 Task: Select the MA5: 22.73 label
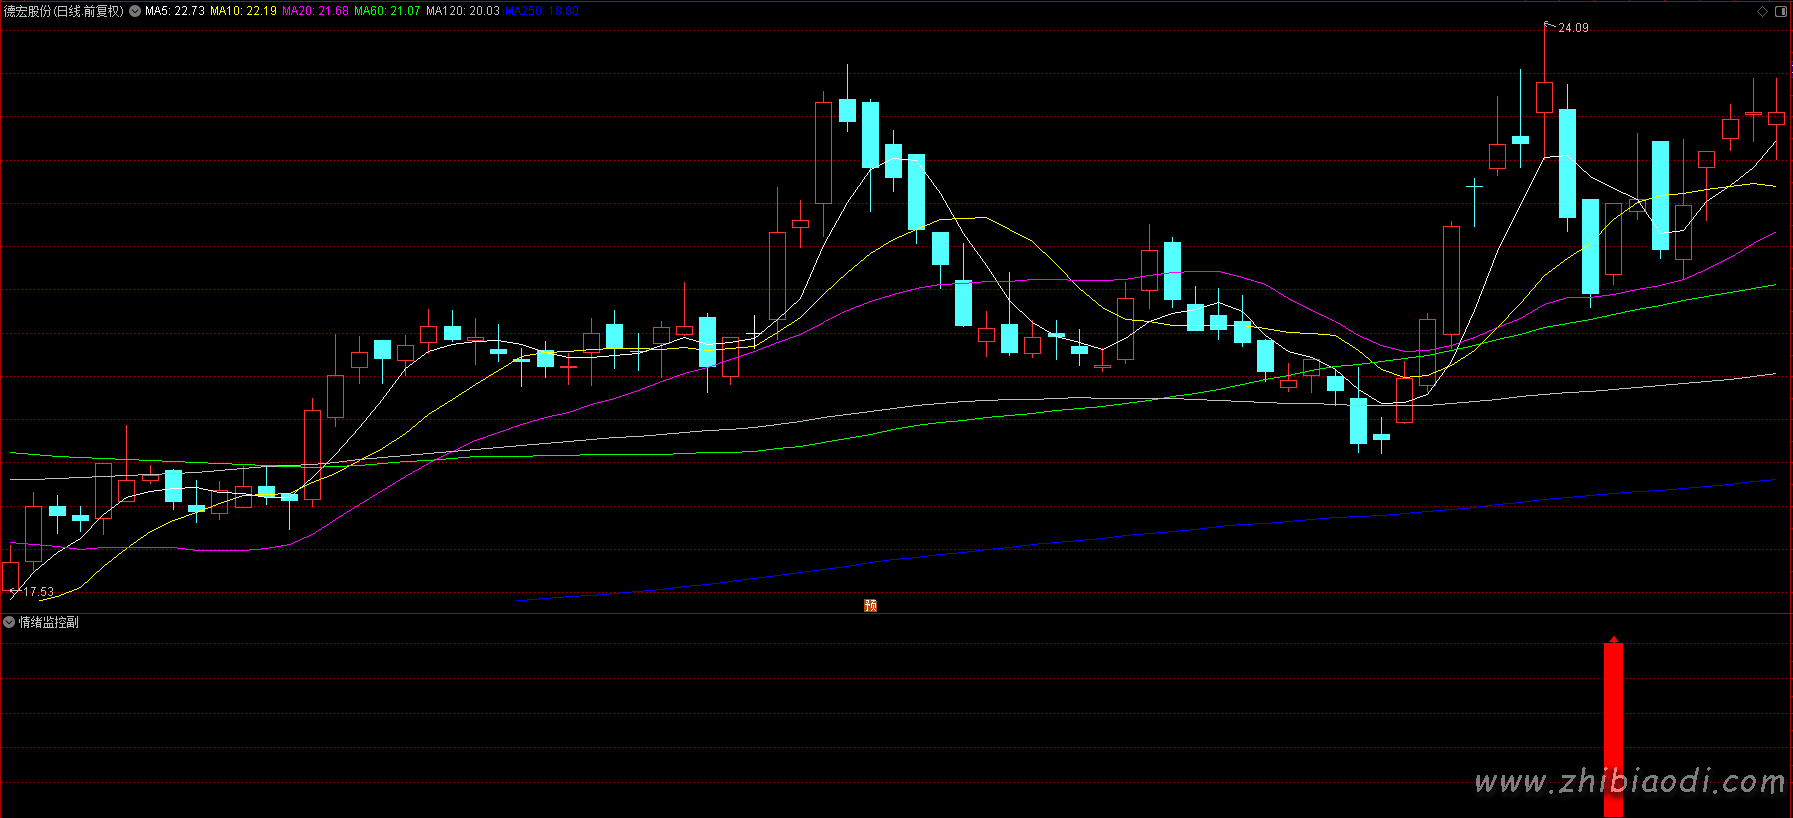[175, 11]
